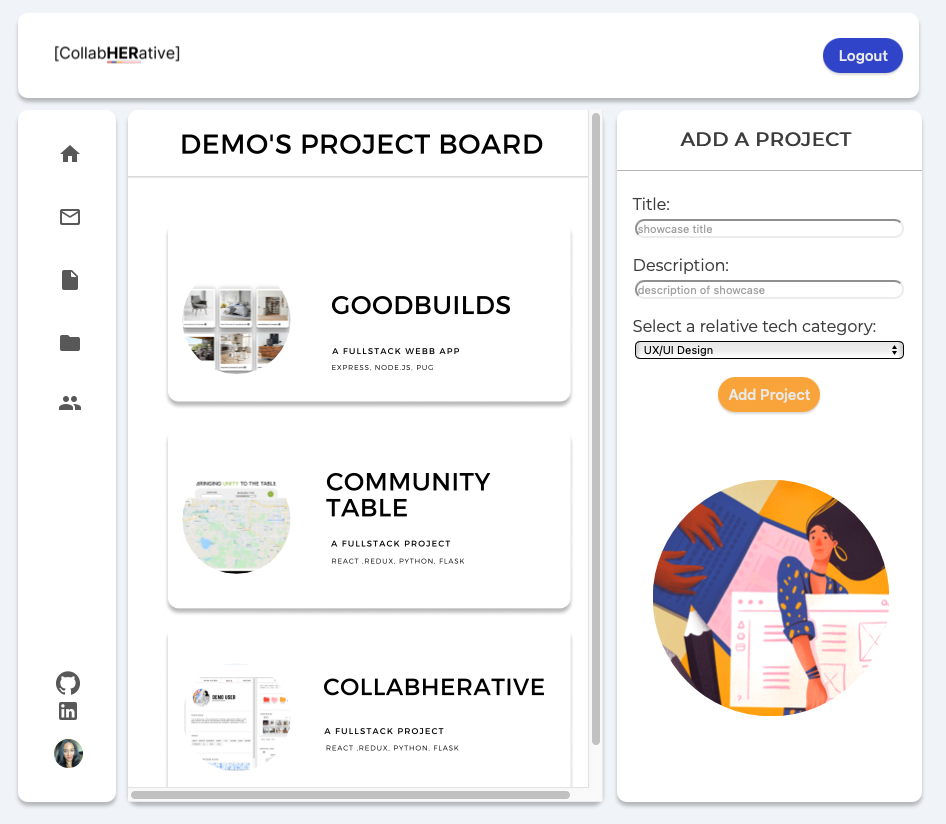Click the showcase title input field
This screenshot has height=824, width=946.
[x=768, y=228]
